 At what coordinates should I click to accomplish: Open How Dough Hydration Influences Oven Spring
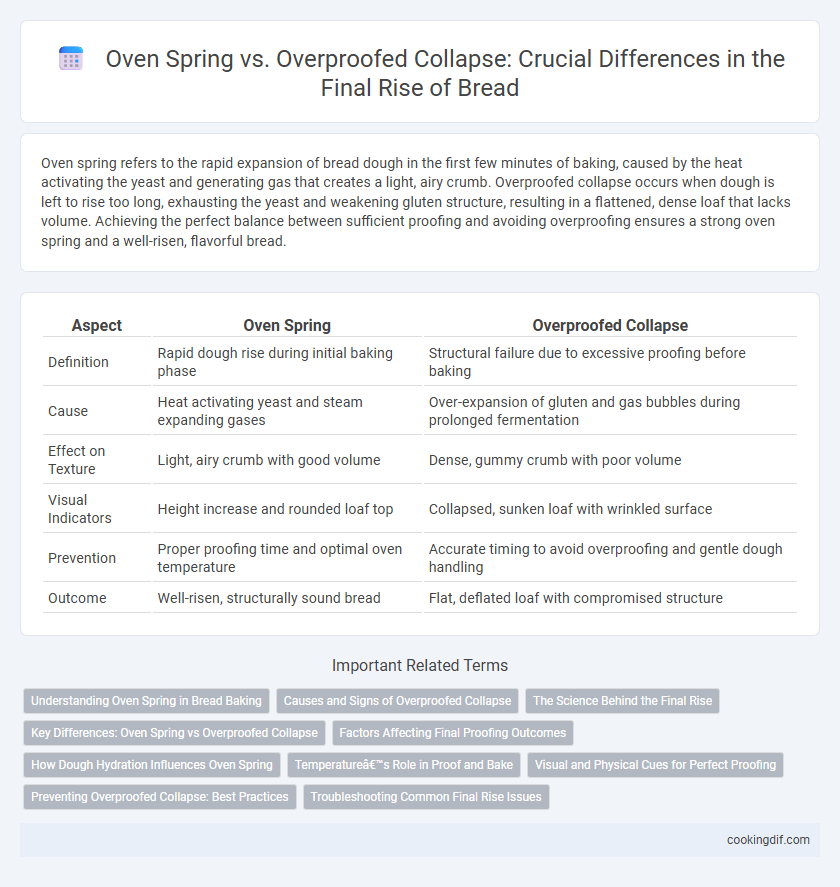pyautogui.click(x=152, y=765)
